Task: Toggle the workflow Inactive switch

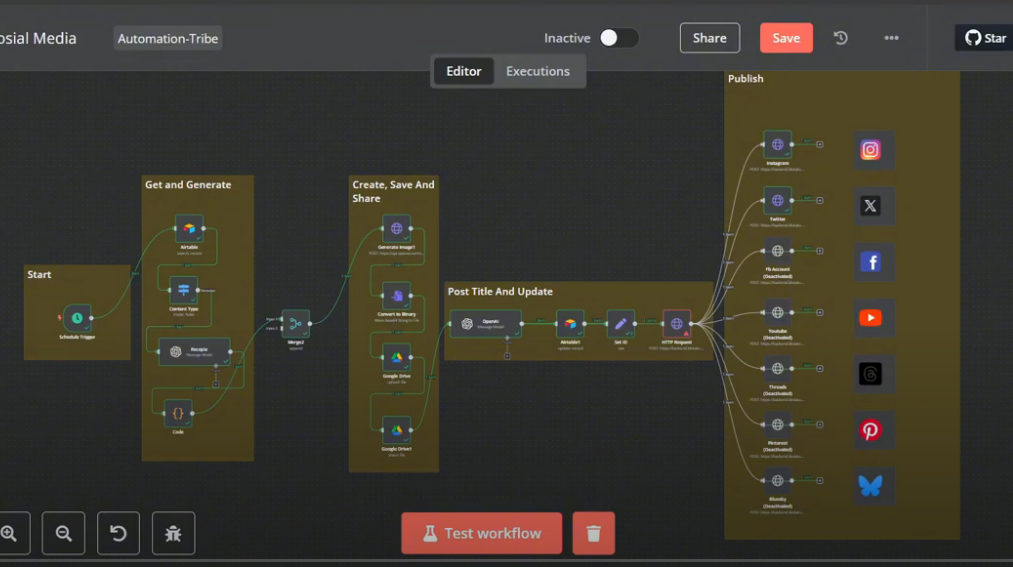Action: (x=618, y=38)
